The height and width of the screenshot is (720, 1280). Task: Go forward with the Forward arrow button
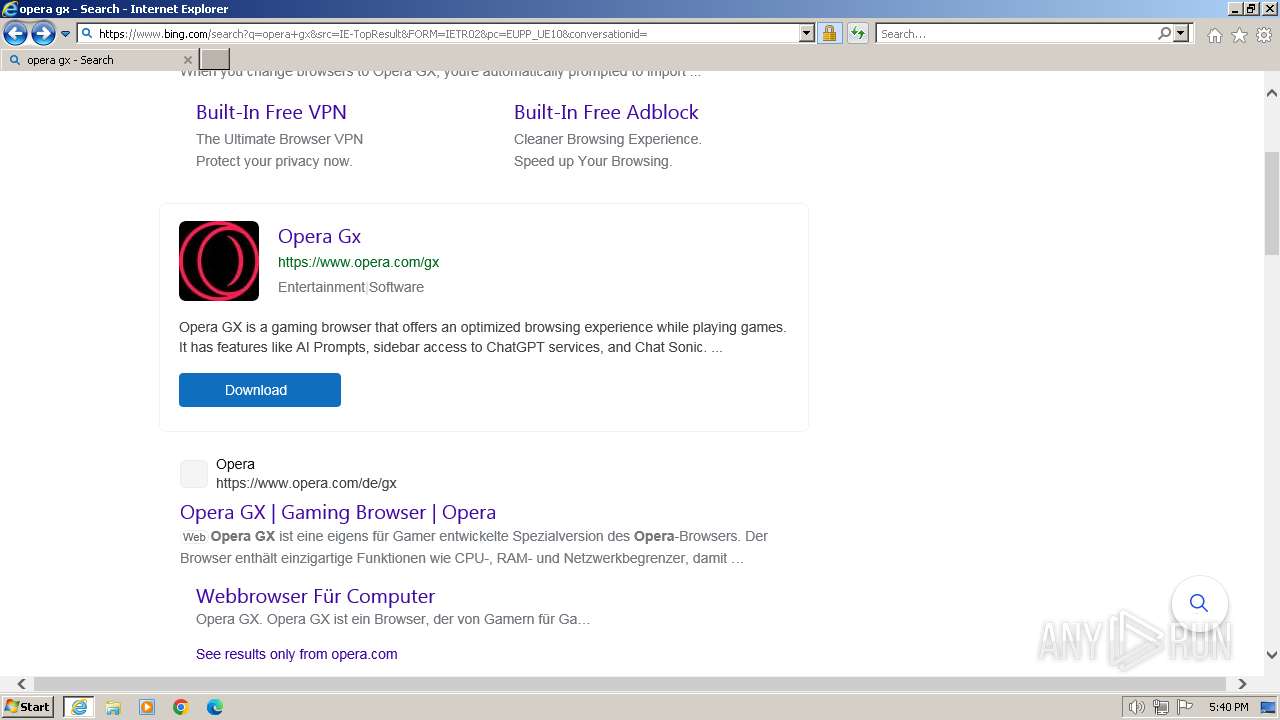click(x=43, y=34)
